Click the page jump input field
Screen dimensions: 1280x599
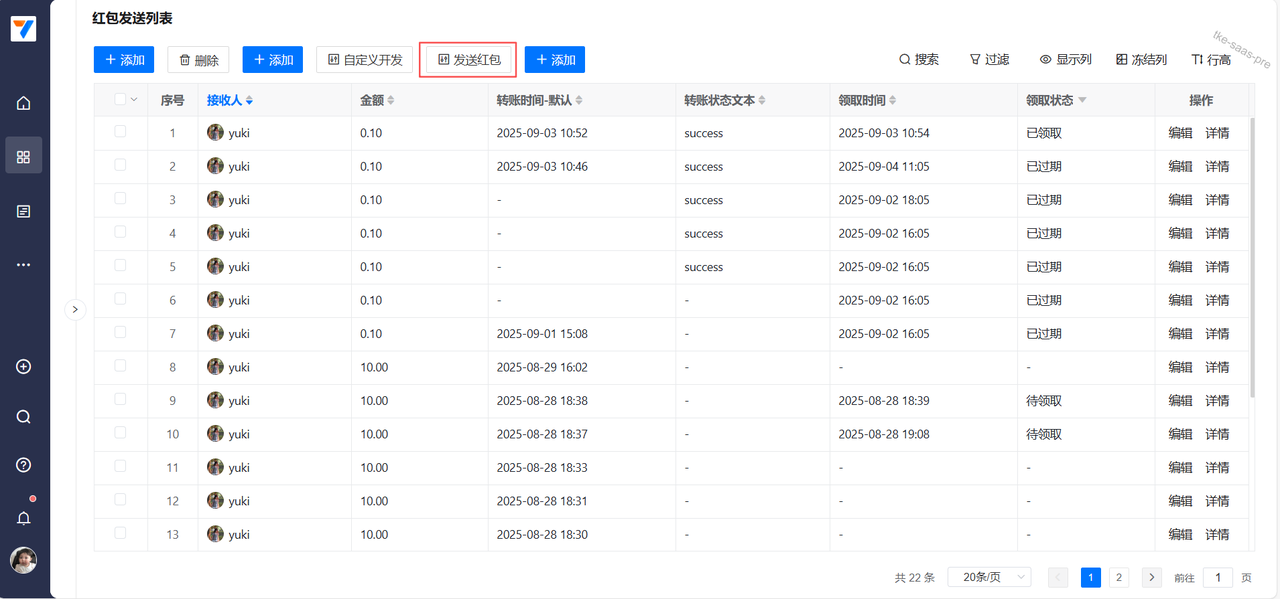(1217, 577)
